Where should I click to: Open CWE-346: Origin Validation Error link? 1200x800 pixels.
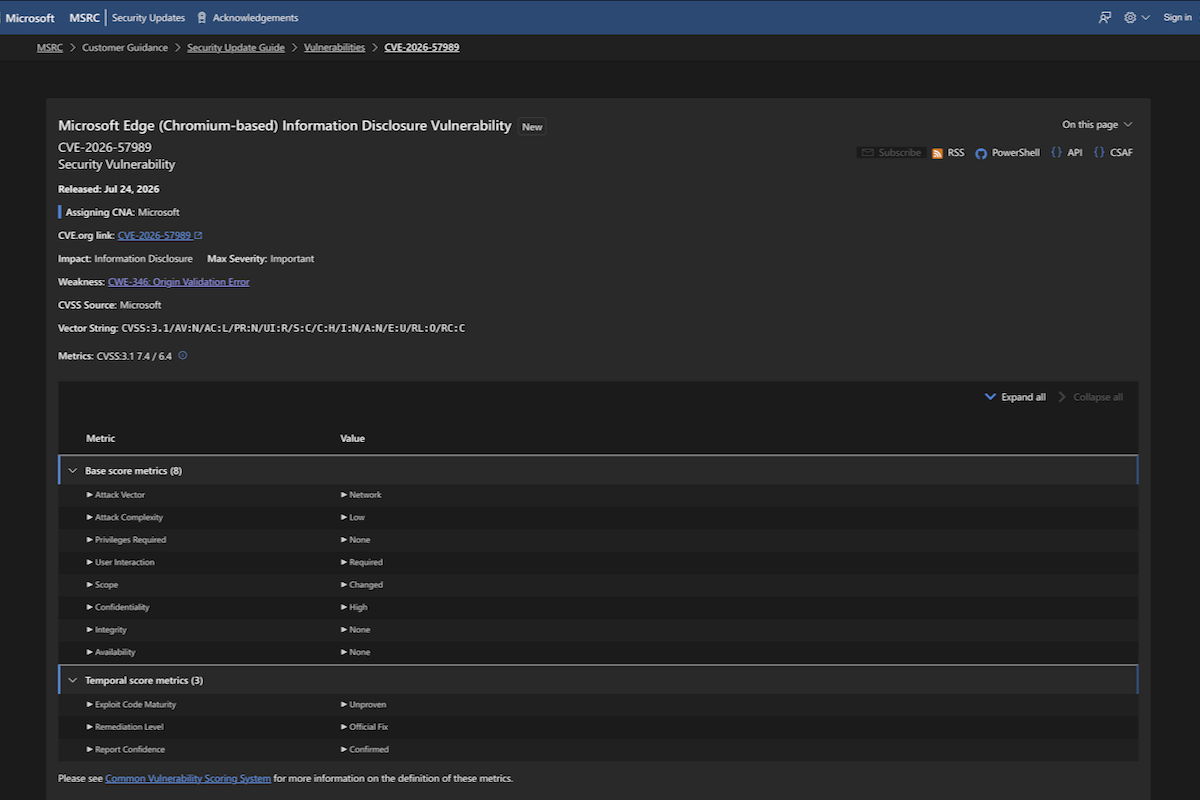pyautogui.click(x=179, y=282)
